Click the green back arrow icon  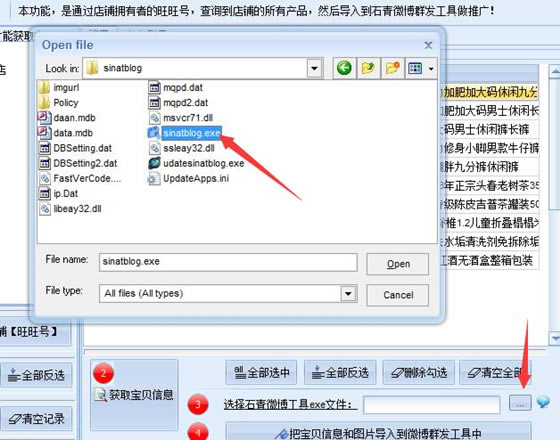point(344,68)
